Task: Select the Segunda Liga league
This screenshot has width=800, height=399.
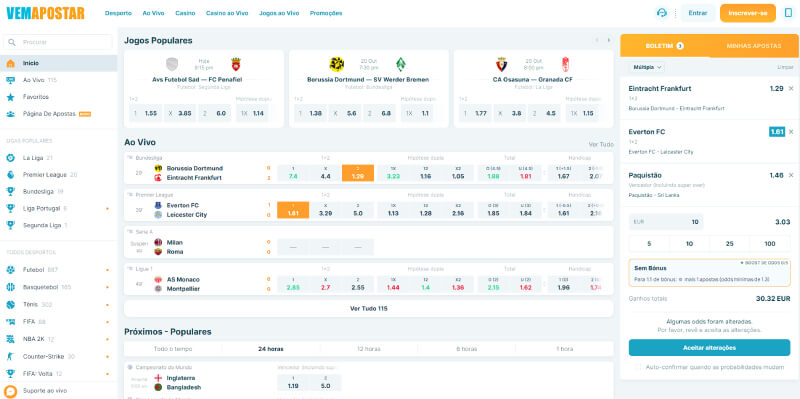Action: 59,225
